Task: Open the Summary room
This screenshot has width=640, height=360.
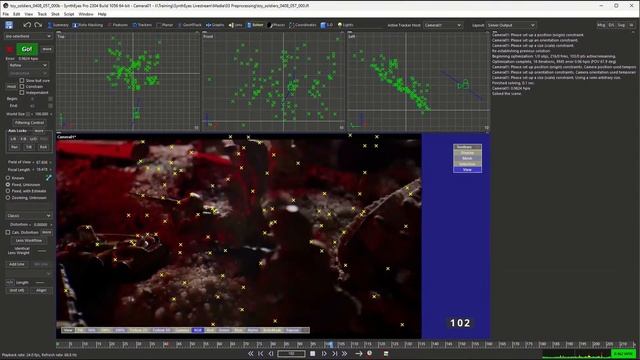Action: point(58,25)
